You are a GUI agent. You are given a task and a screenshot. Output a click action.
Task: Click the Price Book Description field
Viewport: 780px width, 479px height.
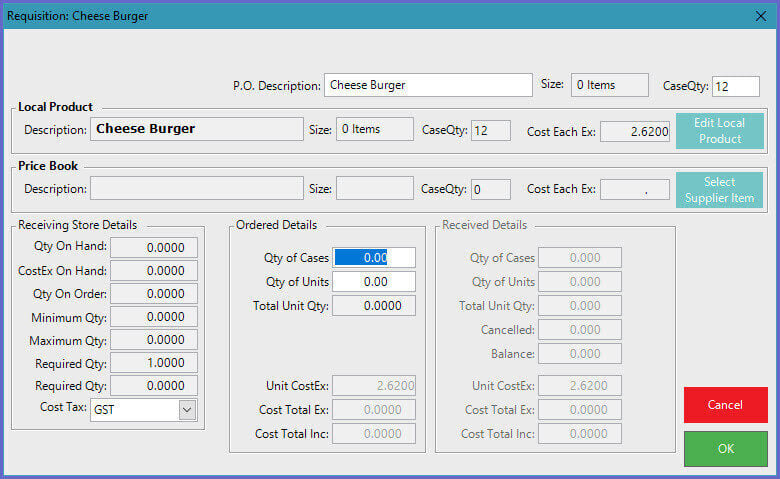(x=197, y=189)
